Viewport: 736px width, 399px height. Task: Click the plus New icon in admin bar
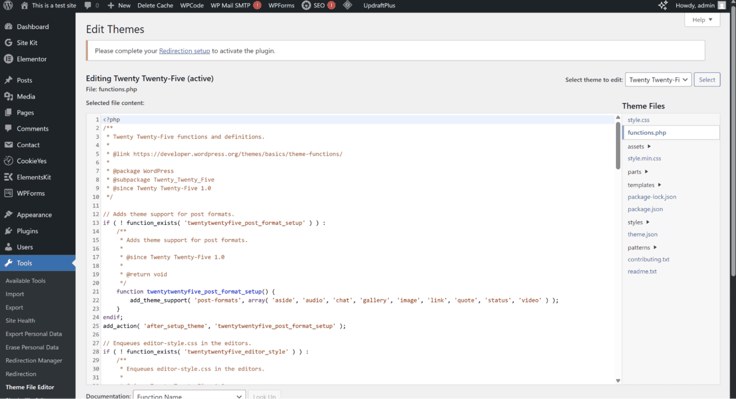point(111,6)
